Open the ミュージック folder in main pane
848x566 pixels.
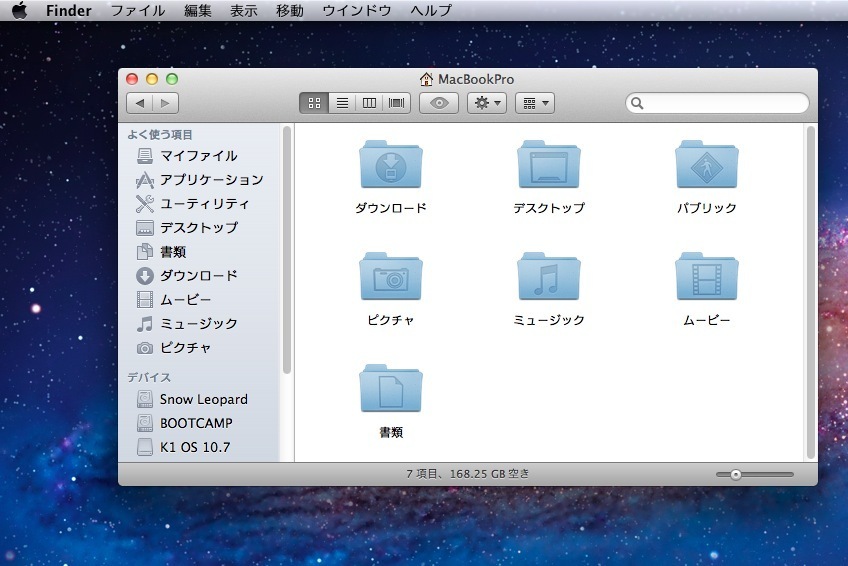click(549, 277)
